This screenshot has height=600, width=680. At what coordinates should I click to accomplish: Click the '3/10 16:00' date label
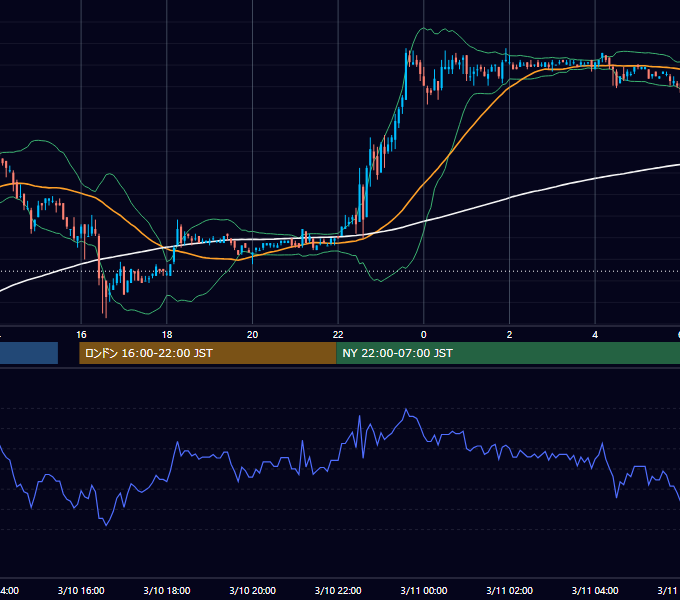pyautogui.click(x=81, y=590)
